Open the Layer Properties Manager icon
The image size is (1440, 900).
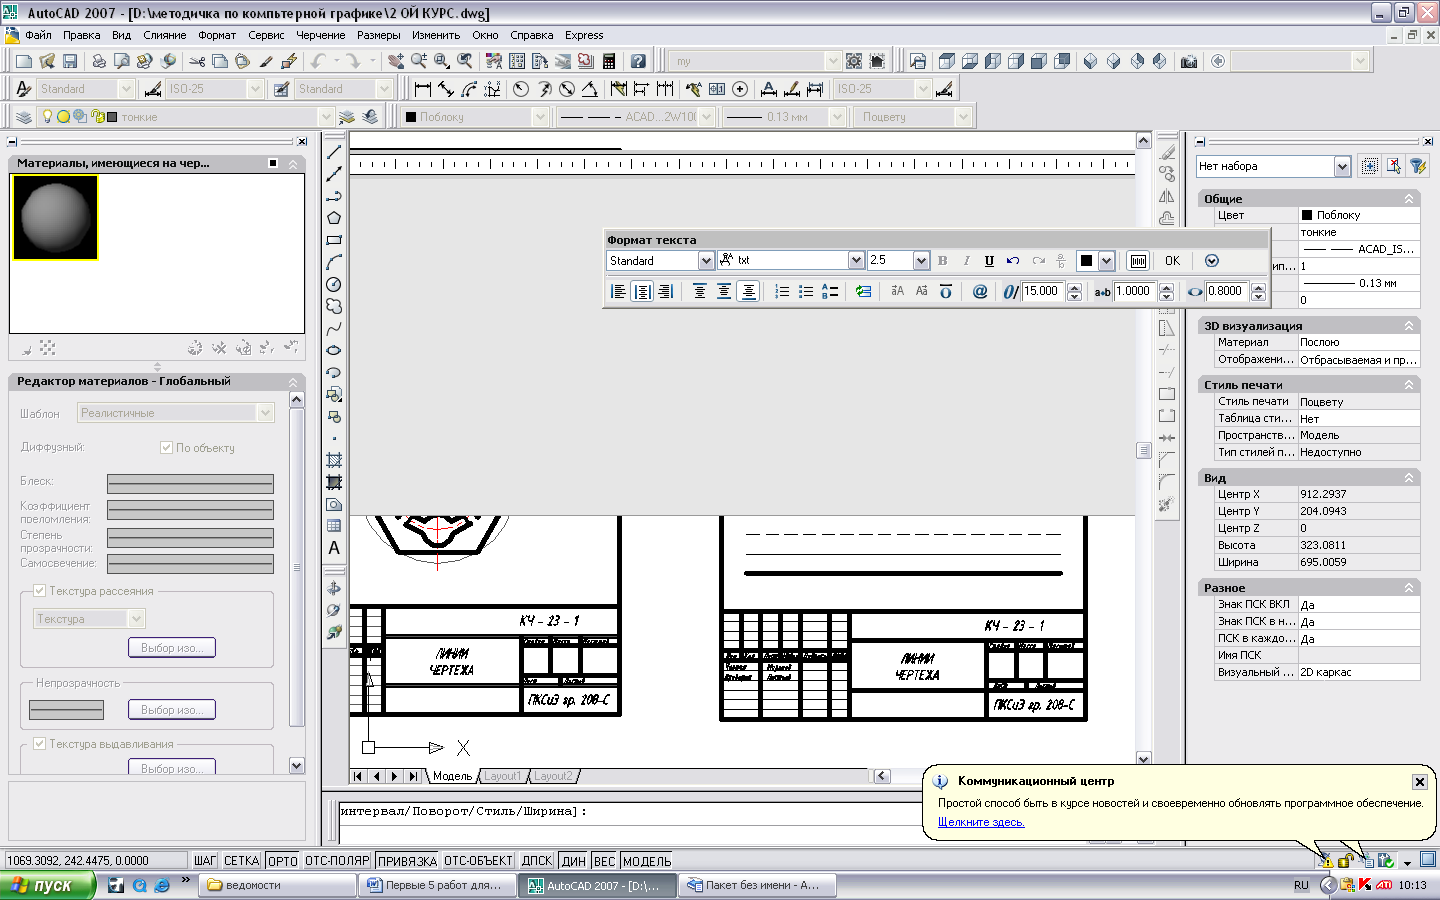tap(25, 117)
